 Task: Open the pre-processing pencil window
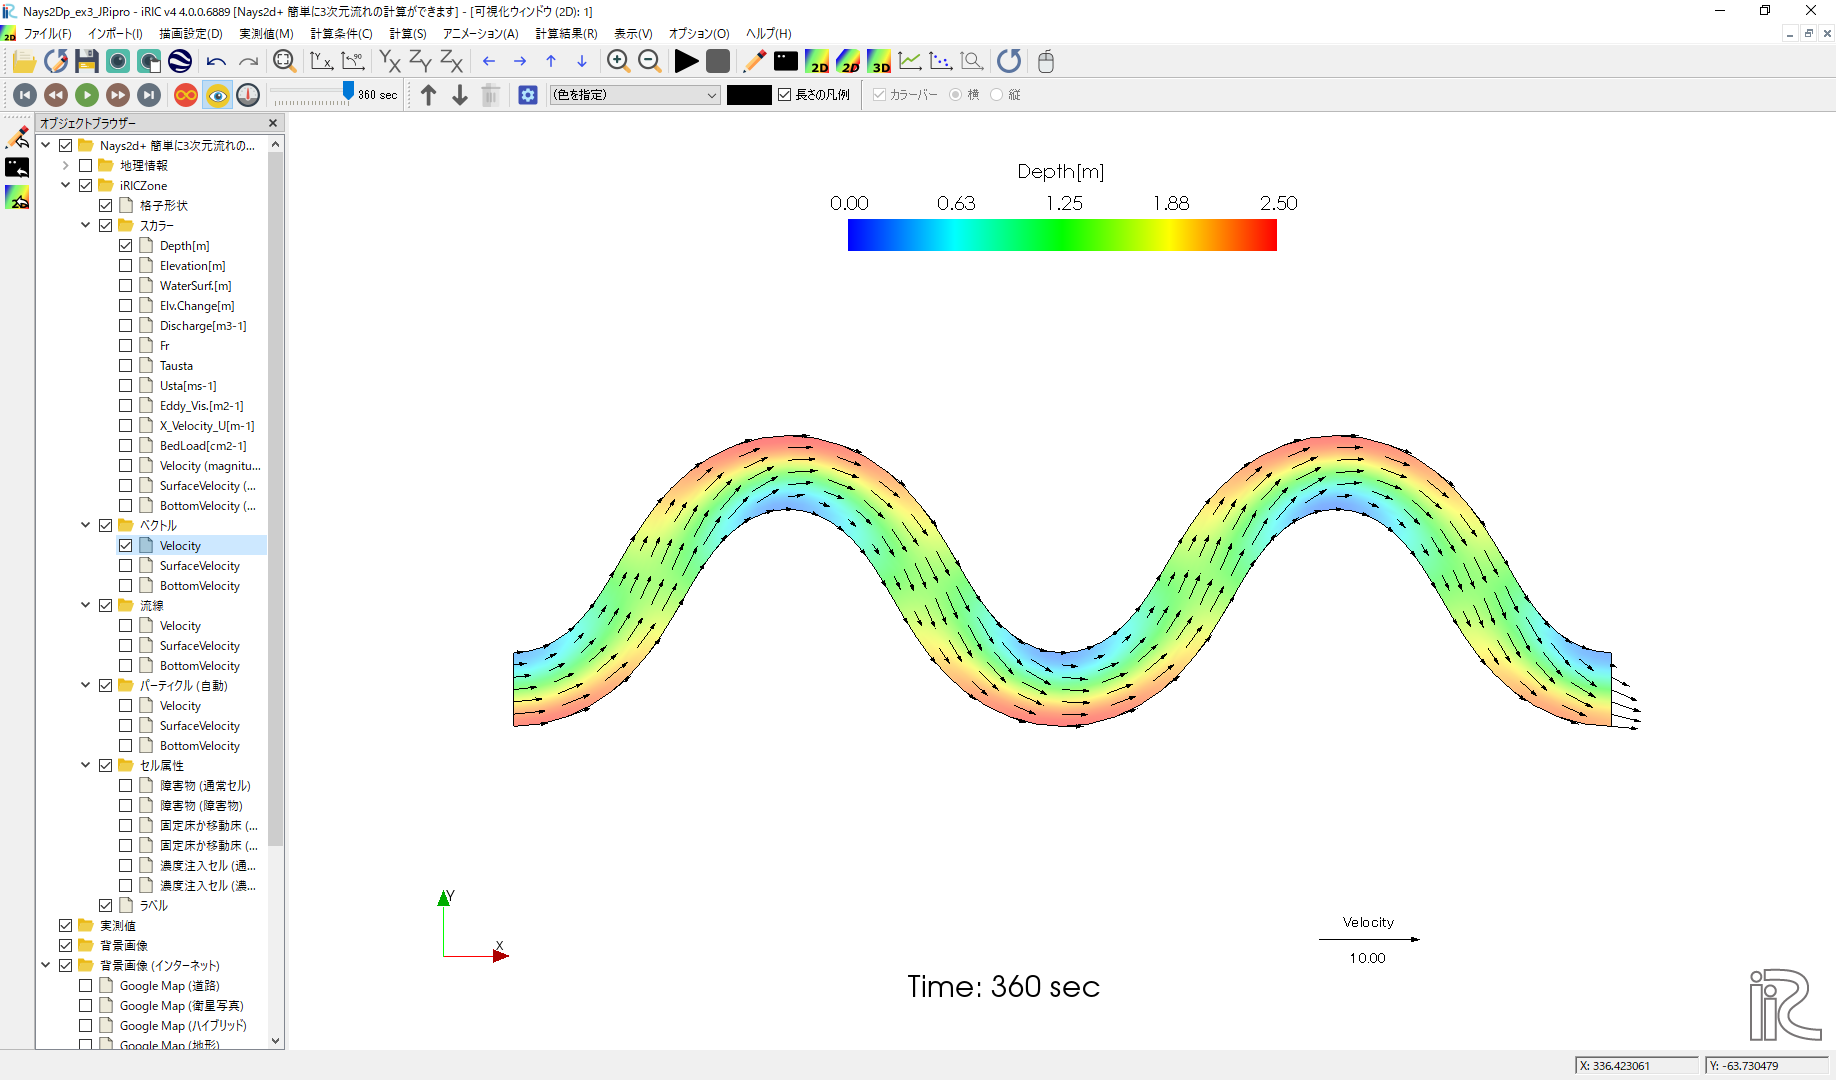coord(755,62)
